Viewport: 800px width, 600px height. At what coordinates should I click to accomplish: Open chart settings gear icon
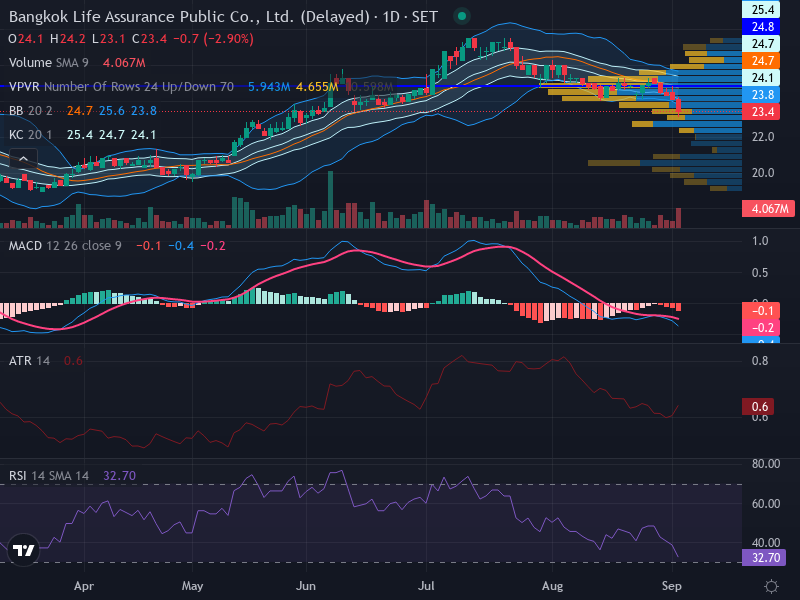pos(771,586)
